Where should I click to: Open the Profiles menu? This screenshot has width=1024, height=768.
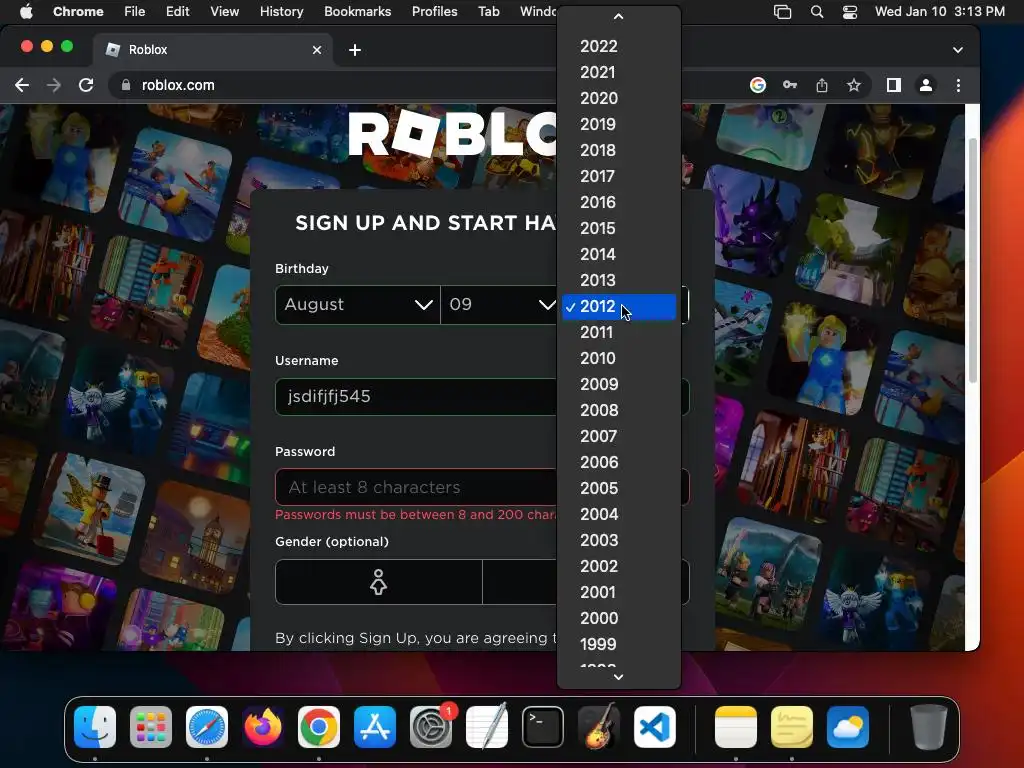point(434,12)
